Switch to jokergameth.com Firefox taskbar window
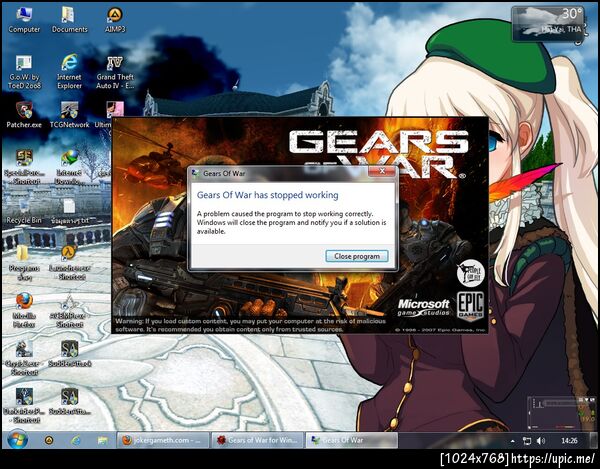The image size is (600, 469). pyautogui.click(x=163, y=440)
